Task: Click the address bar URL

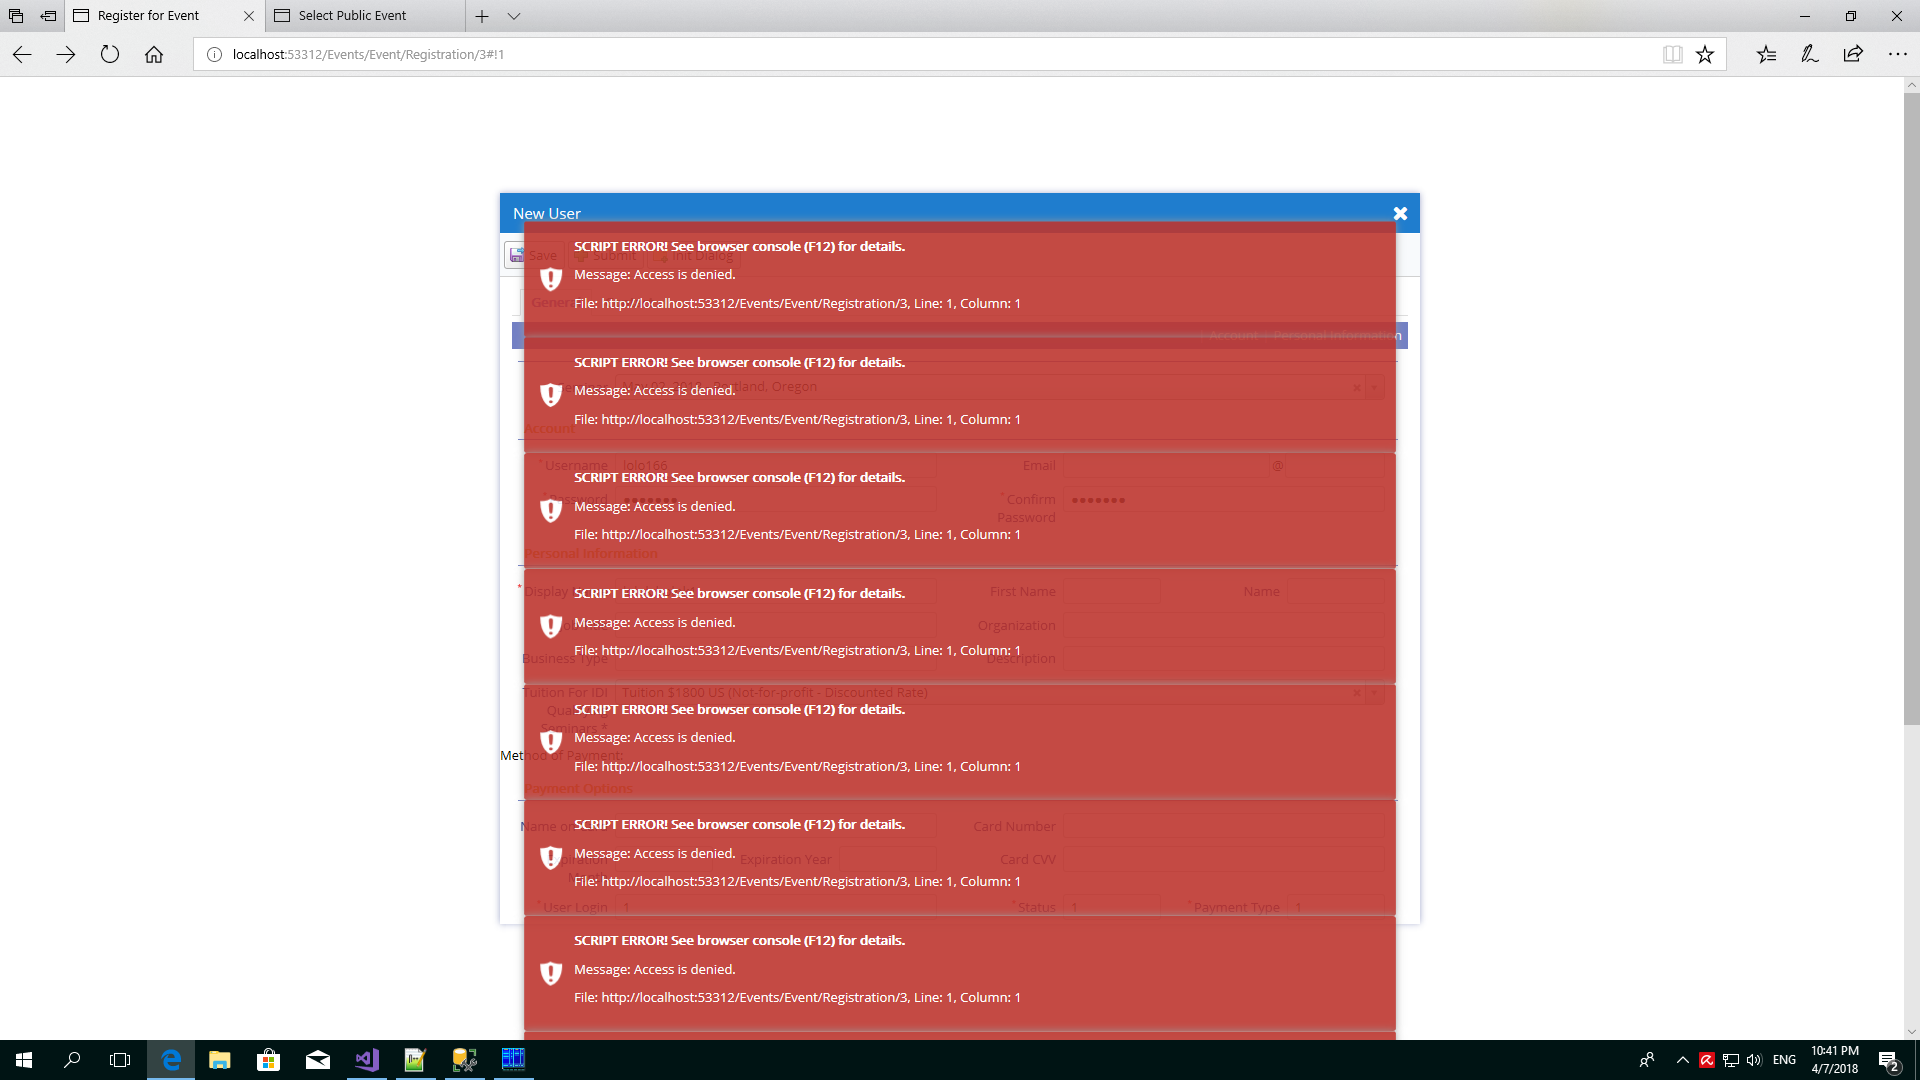Action: pyautogui.click(x=368, y=55)
